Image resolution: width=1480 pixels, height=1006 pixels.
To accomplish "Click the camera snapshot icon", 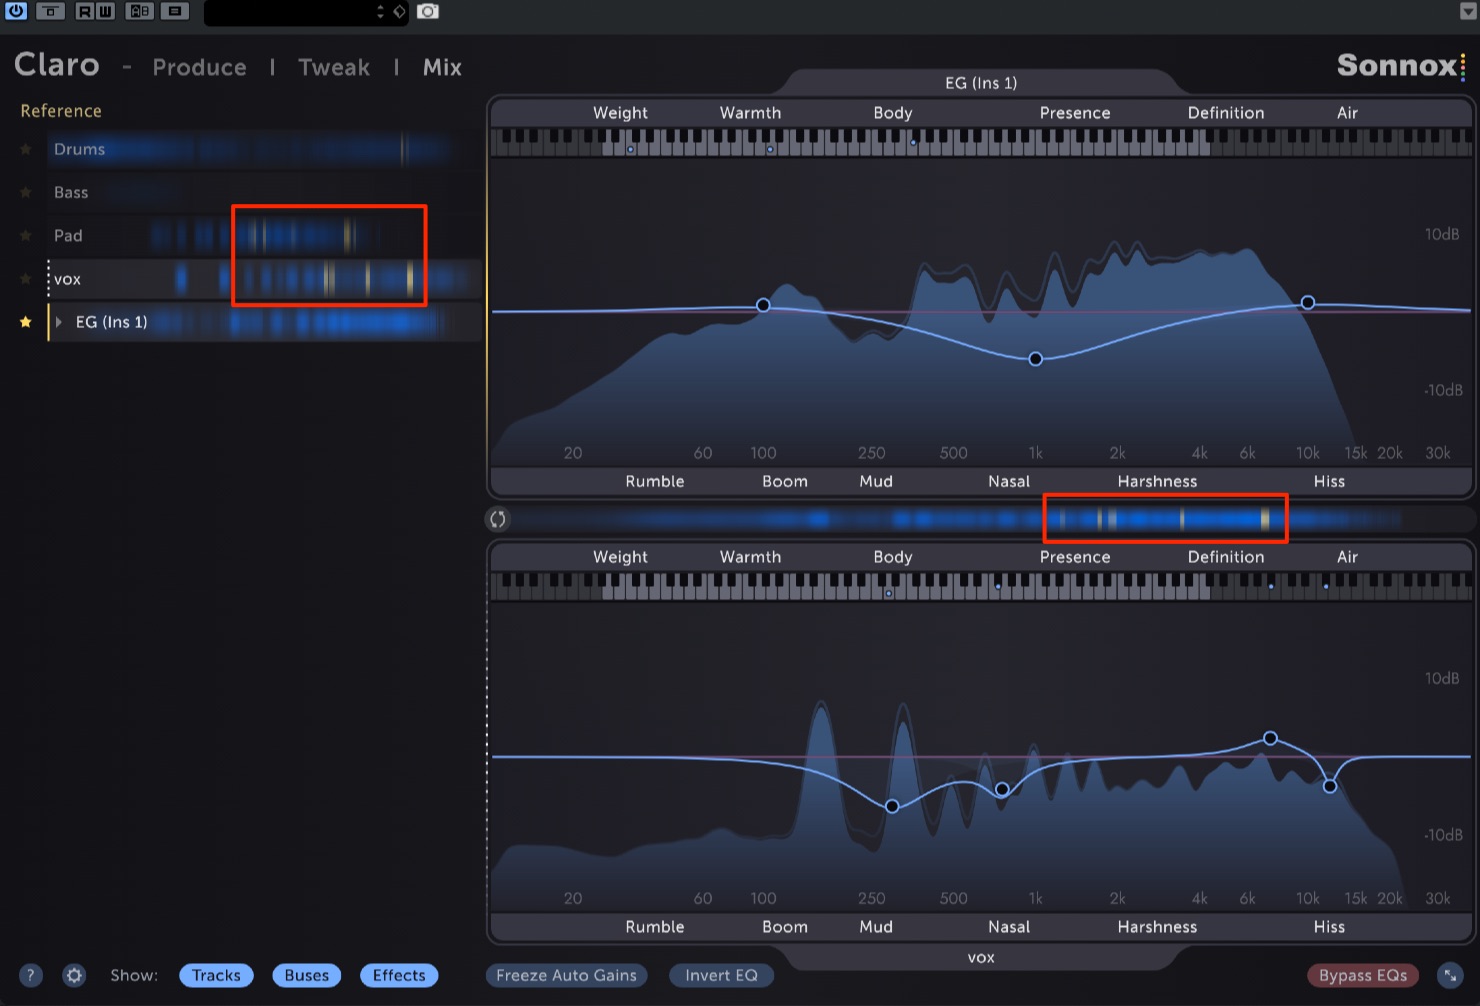I will click(428, 11).
